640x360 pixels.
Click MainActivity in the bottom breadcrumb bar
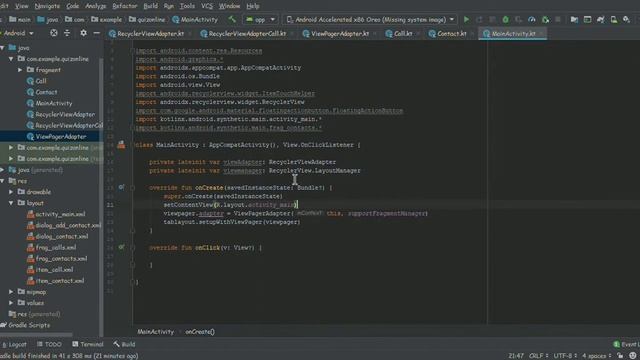[x=156, y=331]
